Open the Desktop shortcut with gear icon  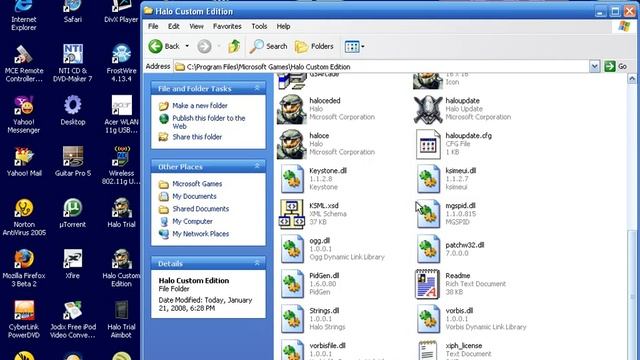(72, 110)
